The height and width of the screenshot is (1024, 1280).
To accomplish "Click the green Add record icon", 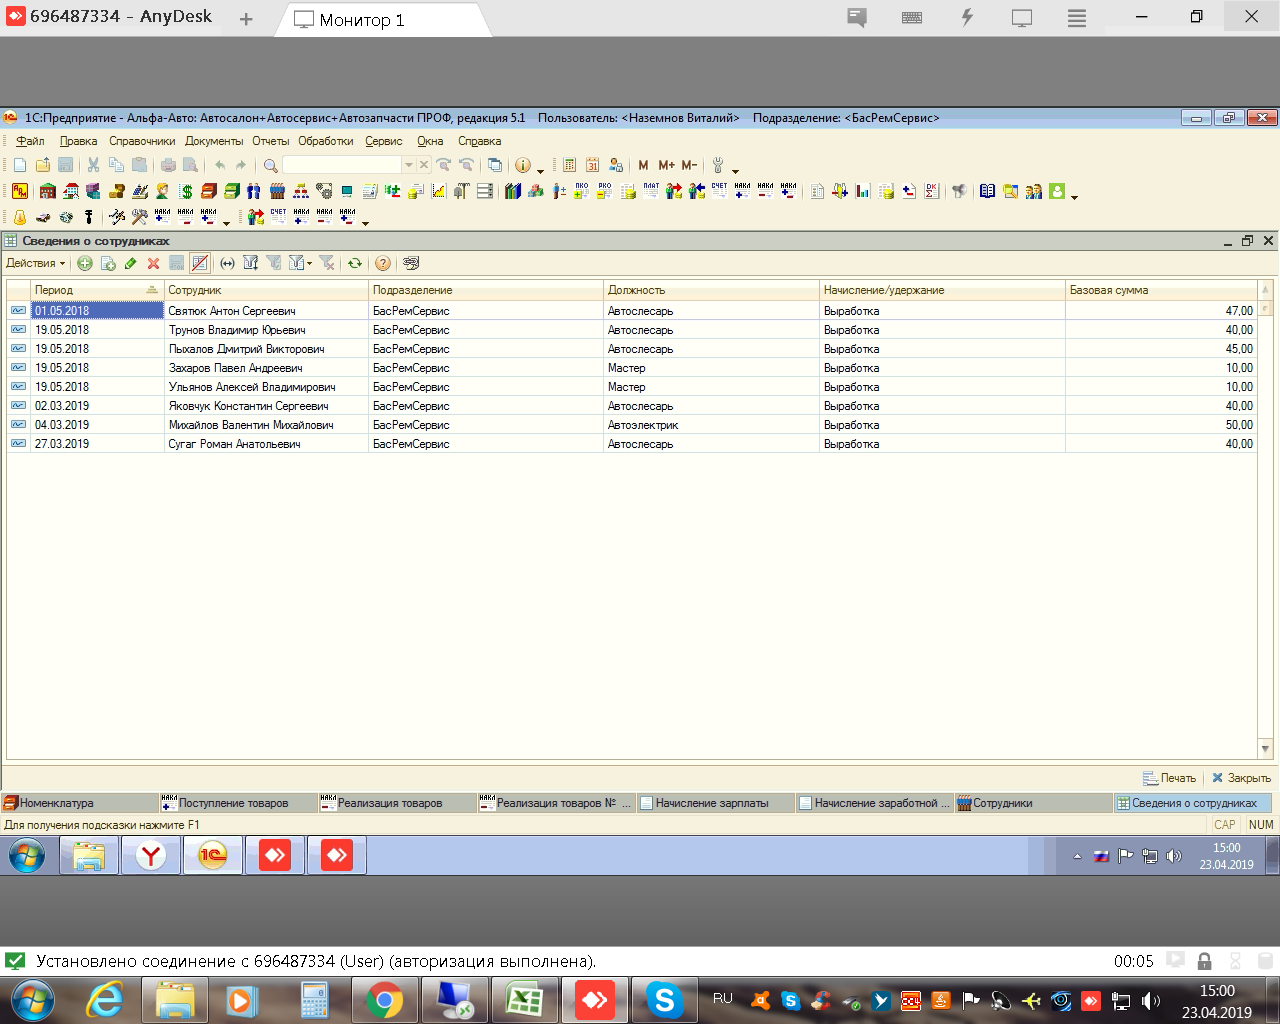I will [x=85, y=263].
